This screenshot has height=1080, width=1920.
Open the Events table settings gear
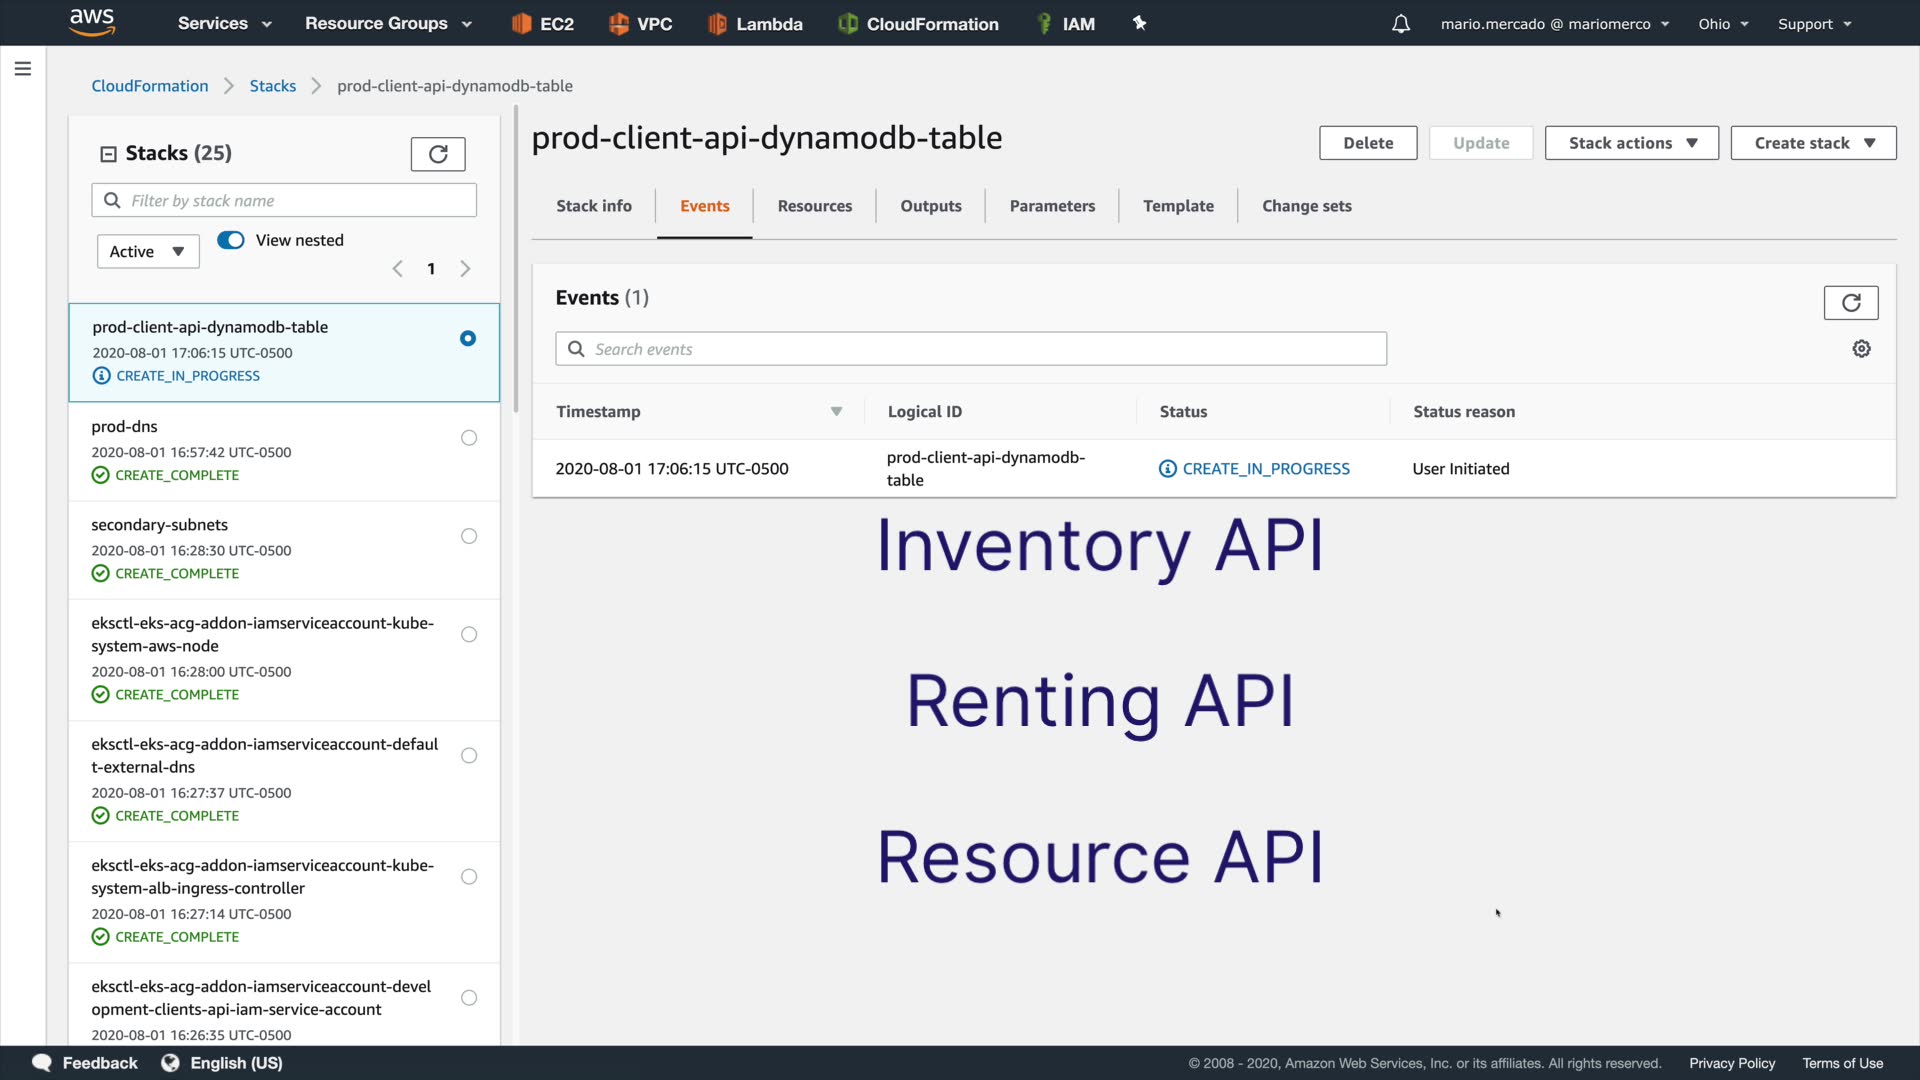pos(1861,349)
